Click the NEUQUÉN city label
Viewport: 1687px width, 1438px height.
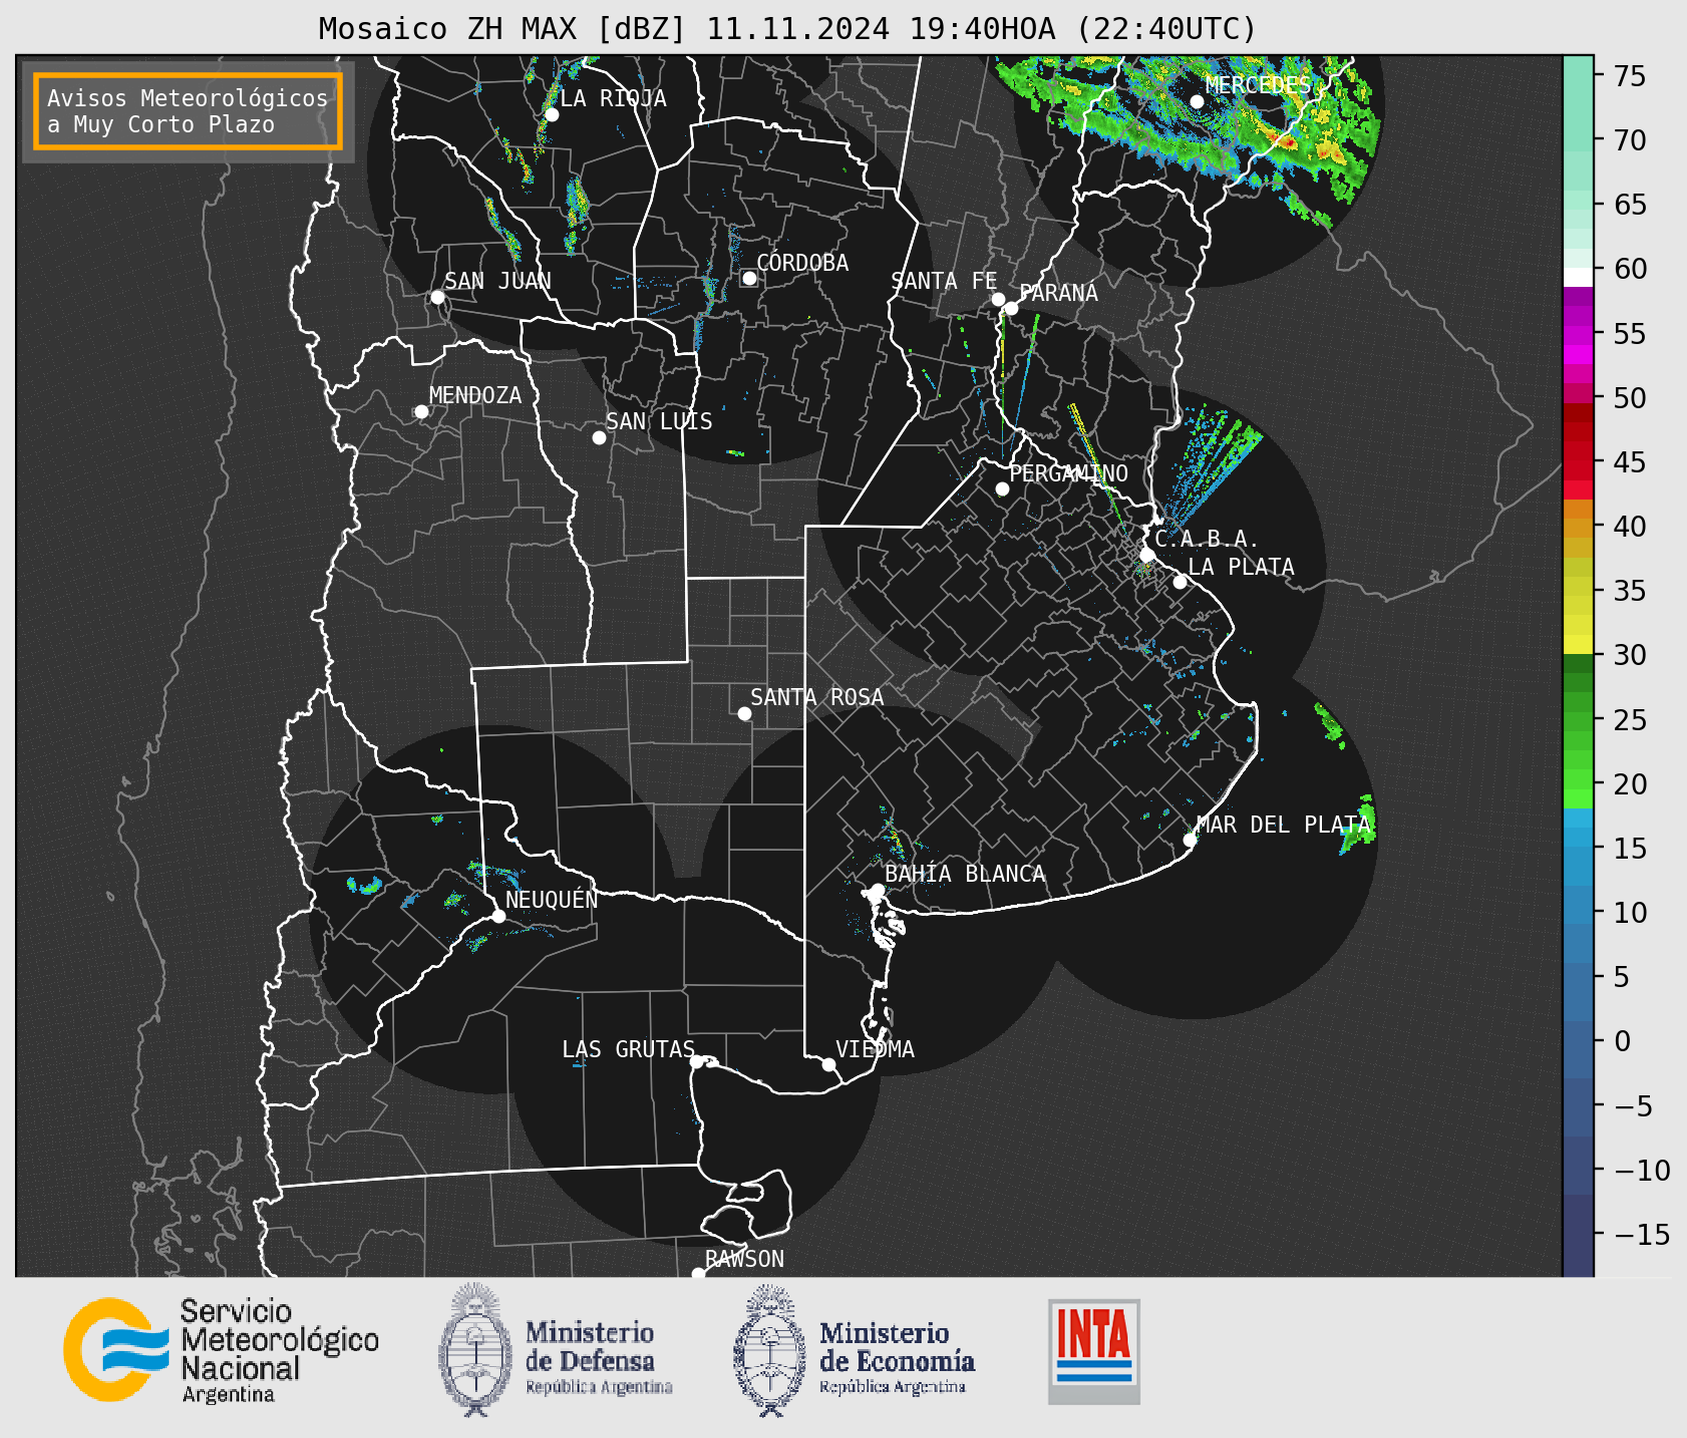pos(551,899)
